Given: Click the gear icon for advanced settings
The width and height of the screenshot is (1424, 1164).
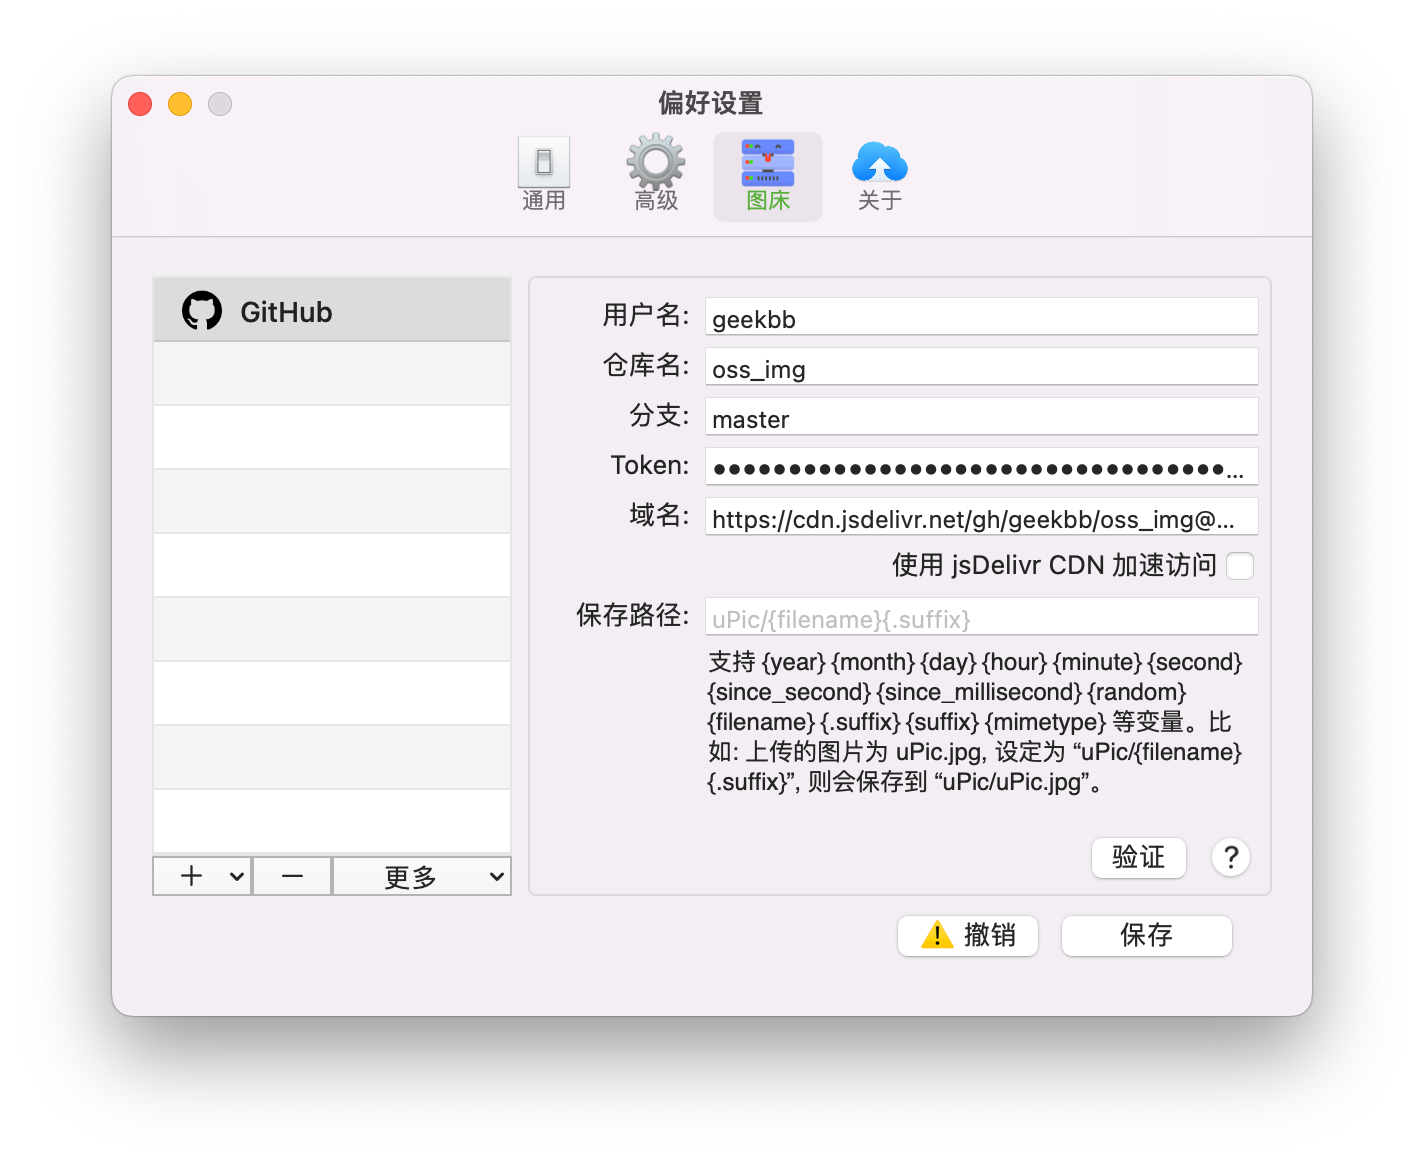Looking at the screenshot, I should 655,162.
